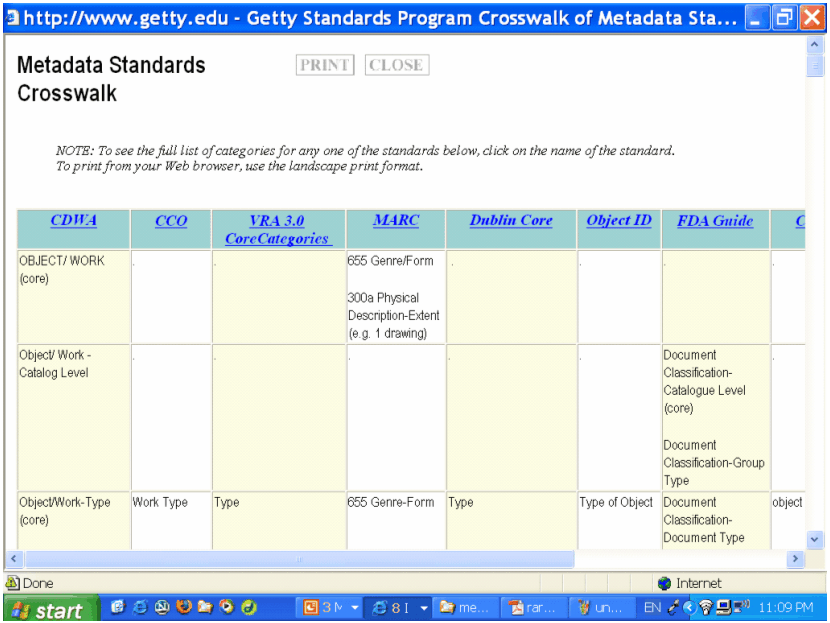This screenshot has height=623, width=830.
Task: Click the Internet zone globe icon
Action: 664,583
